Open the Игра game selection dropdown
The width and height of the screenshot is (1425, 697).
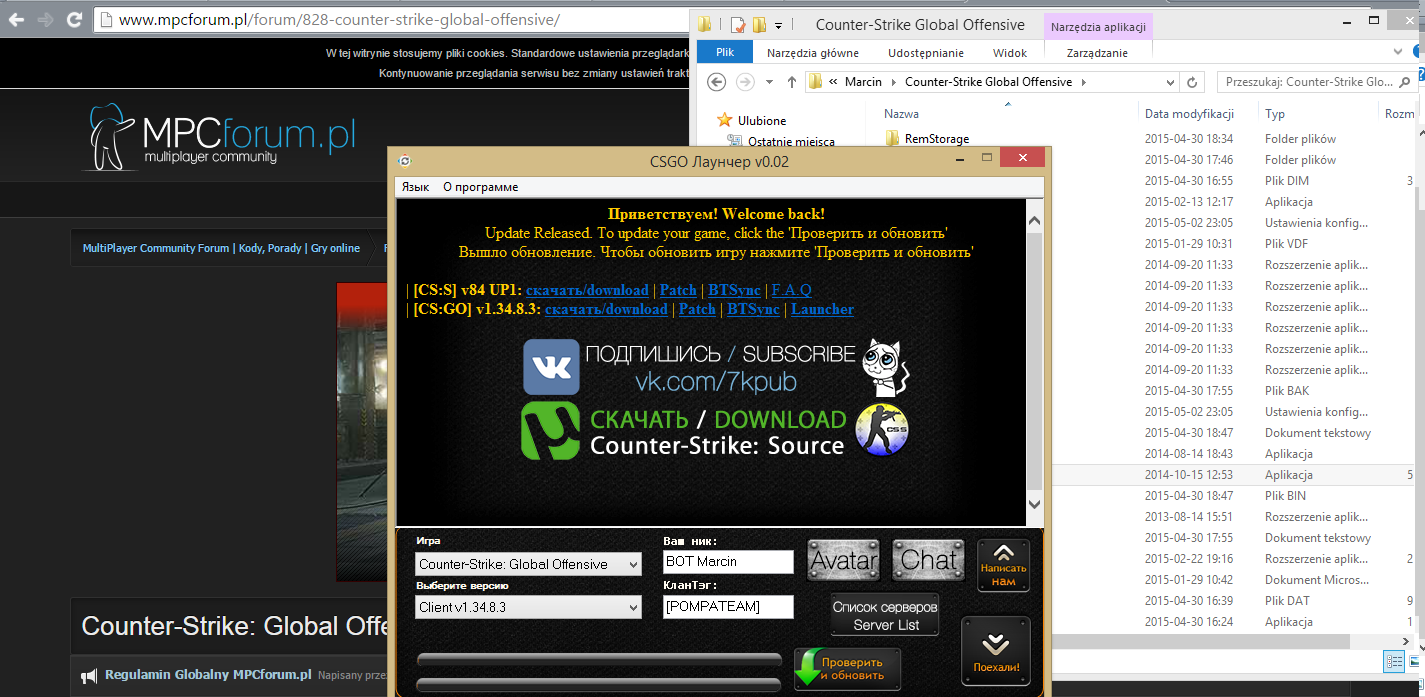[528, 564]
